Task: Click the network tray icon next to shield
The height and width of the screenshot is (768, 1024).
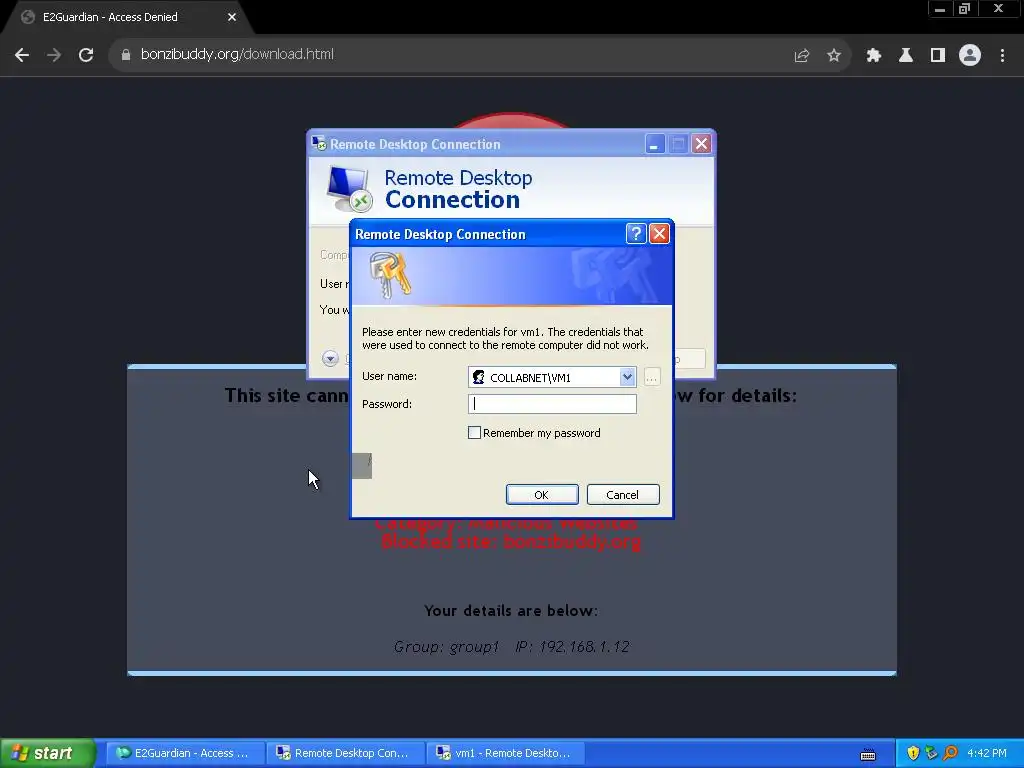Action: click(931, 753)
